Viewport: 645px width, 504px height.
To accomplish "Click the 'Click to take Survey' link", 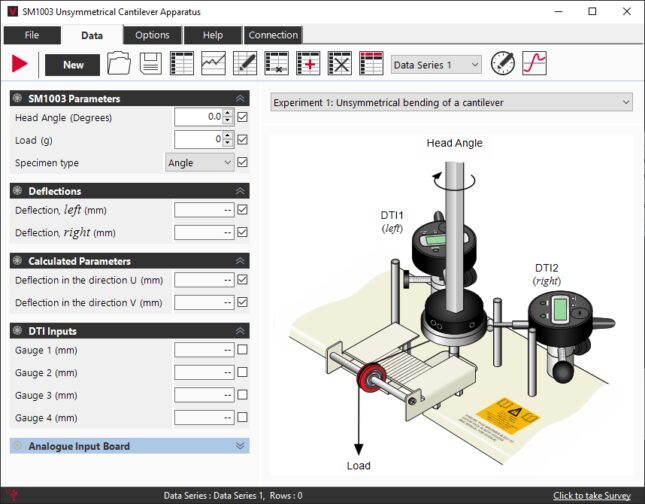I will 591,495.
